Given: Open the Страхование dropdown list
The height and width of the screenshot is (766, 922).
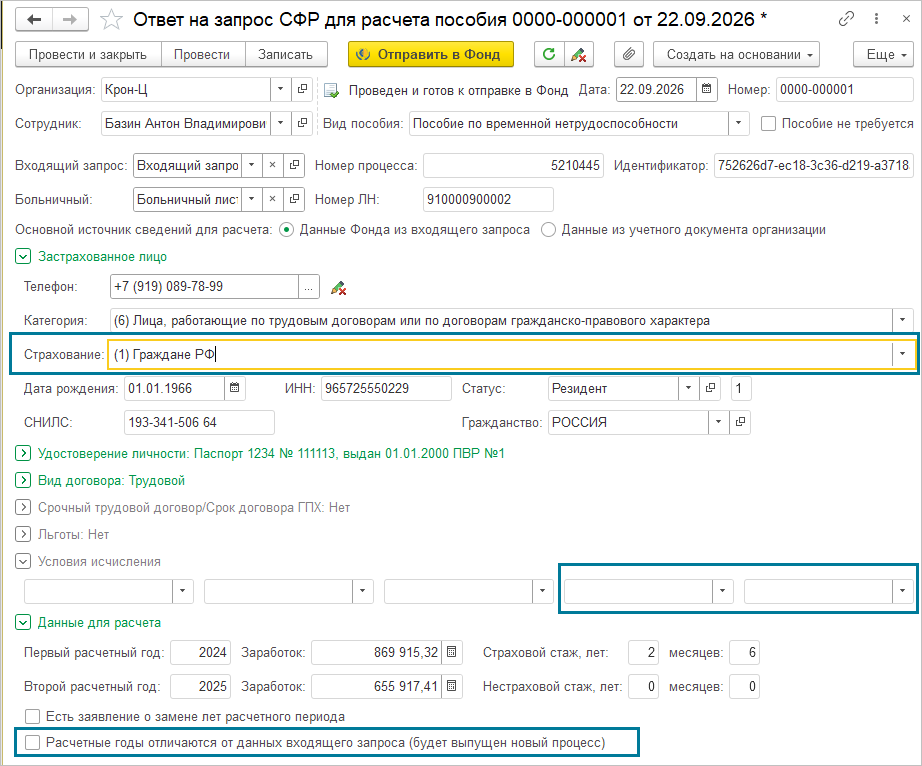Looking at the screenshot, I should click(x=902, y=354).
